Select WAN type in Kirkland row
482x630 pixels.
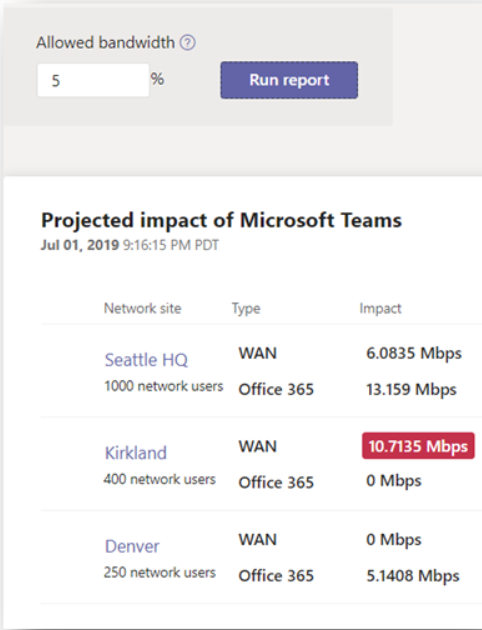(x=257, y=446)
